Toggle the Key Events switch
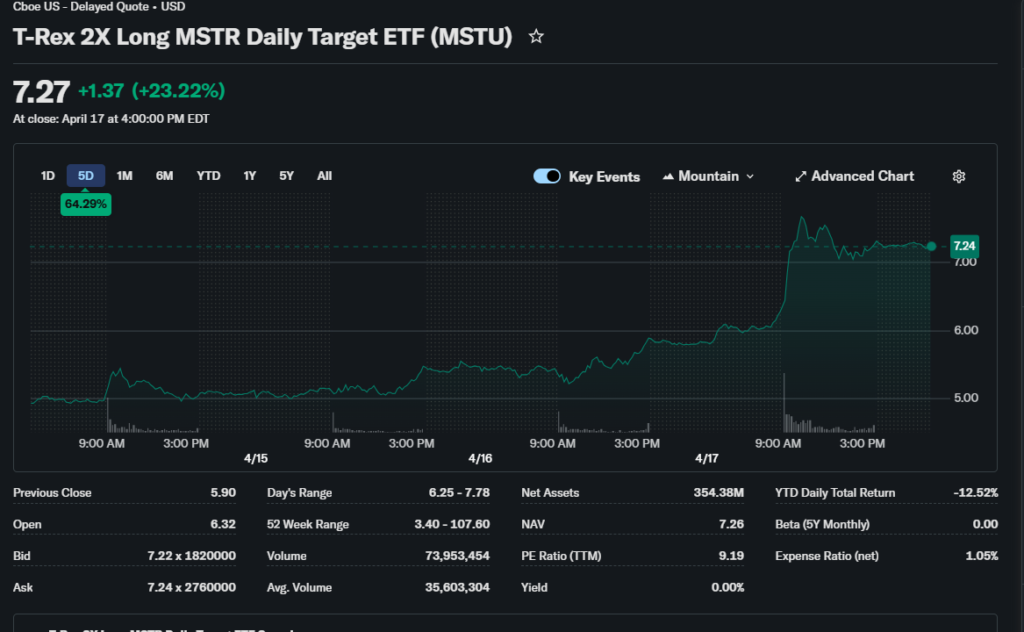 pos(547,176)
